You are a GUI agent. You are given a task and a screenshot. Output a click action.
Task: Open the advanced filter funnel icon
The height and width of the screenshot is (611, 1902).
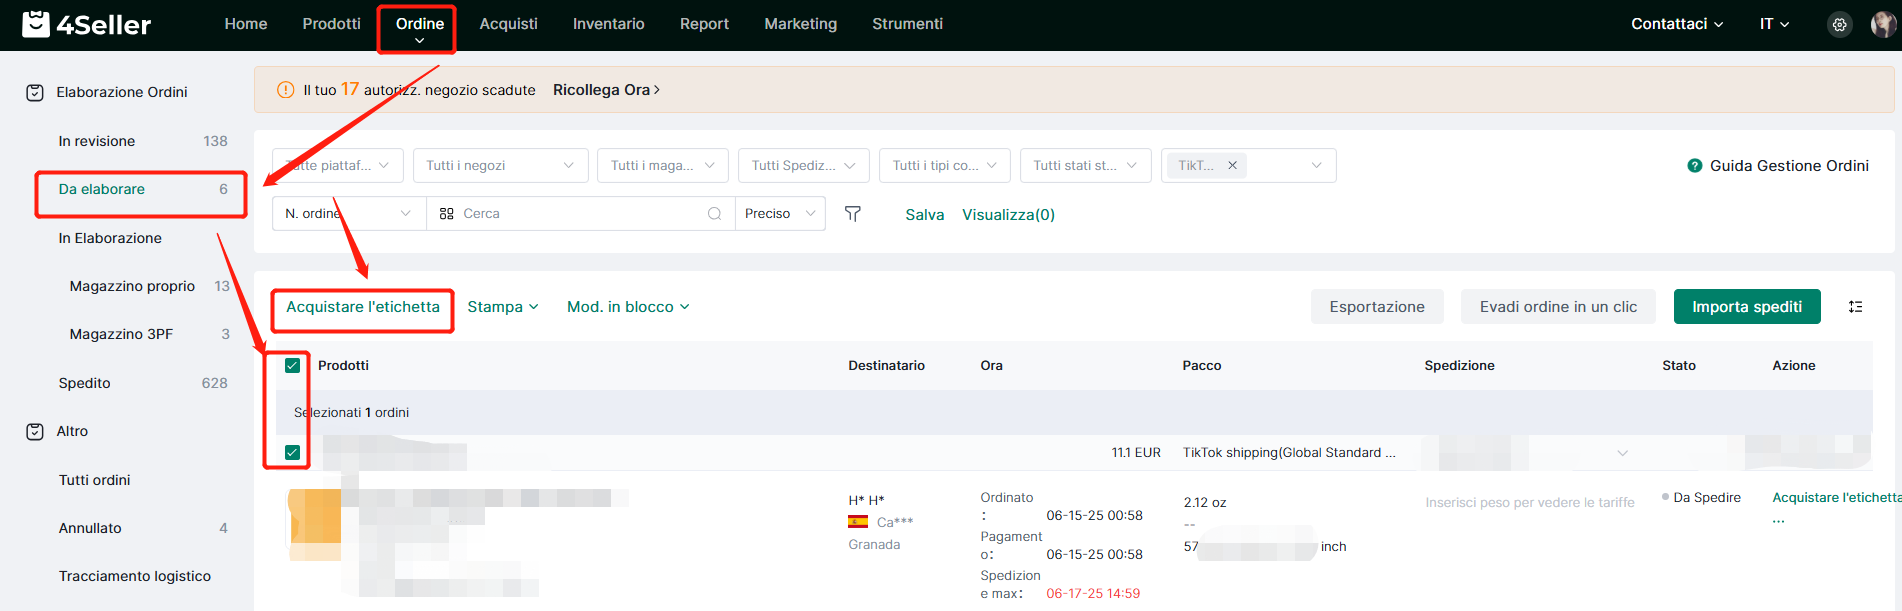coord(853,214)
